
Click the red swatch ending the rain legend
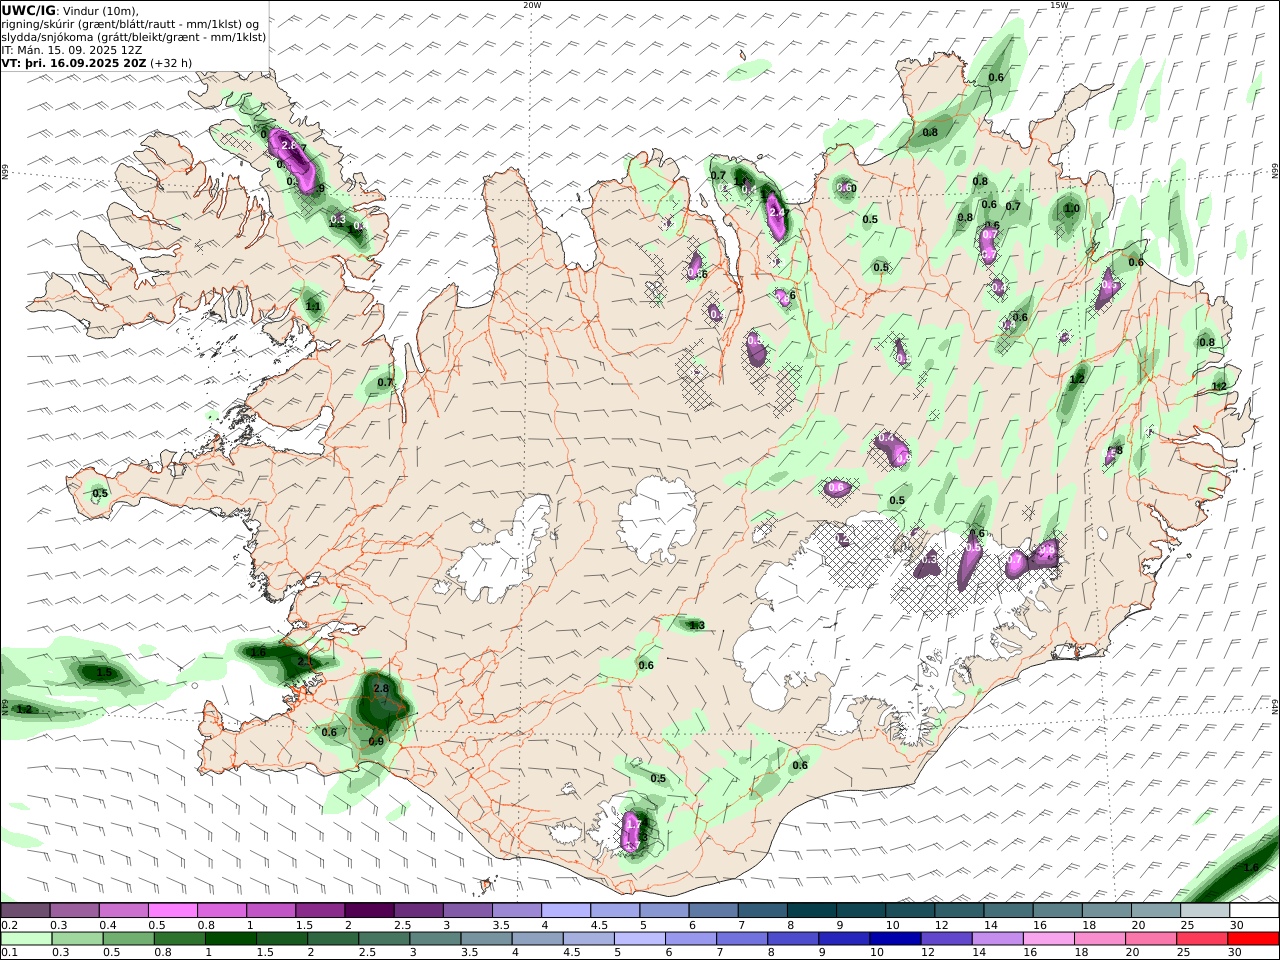pos(1254,939)
